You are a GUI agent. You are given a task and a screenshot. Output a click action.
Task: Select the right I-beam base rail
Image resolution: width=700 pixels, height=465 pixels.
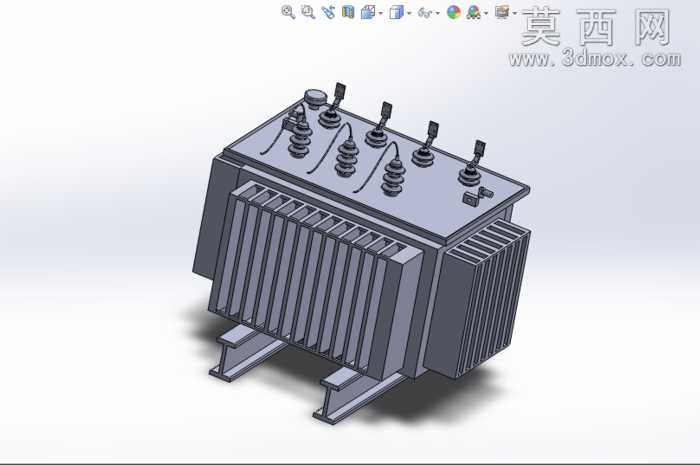coord(355,395)
